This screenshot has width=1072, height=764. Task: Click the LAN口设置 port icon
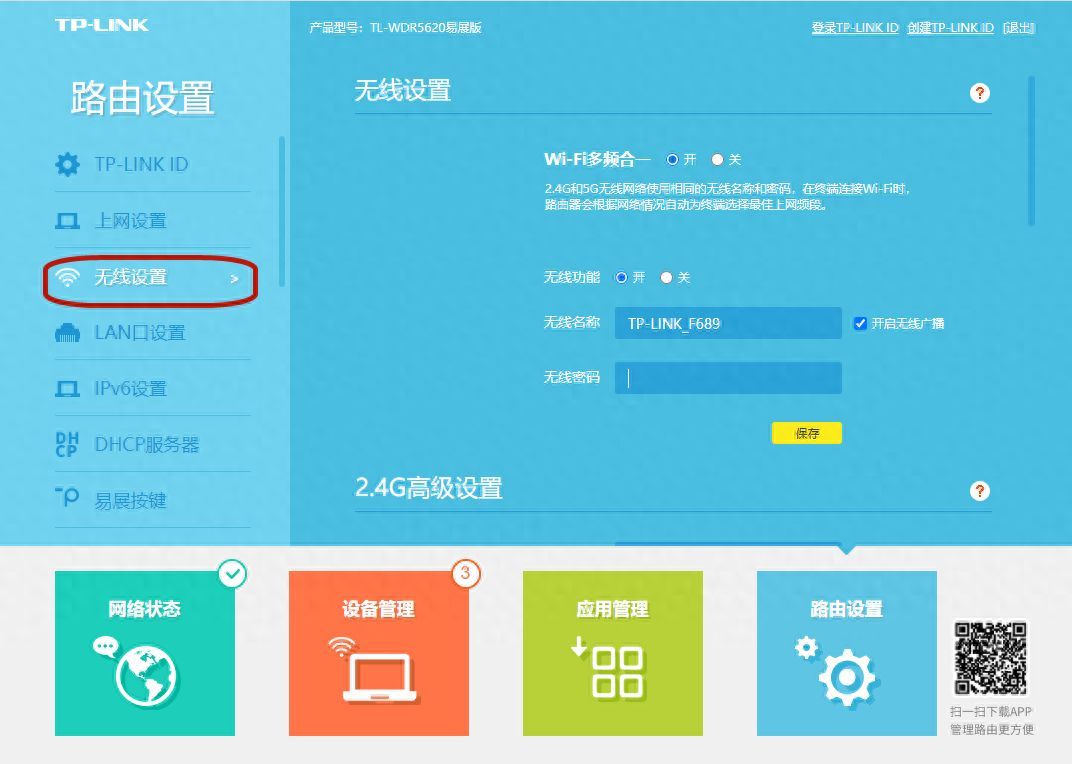click(68, 333)
